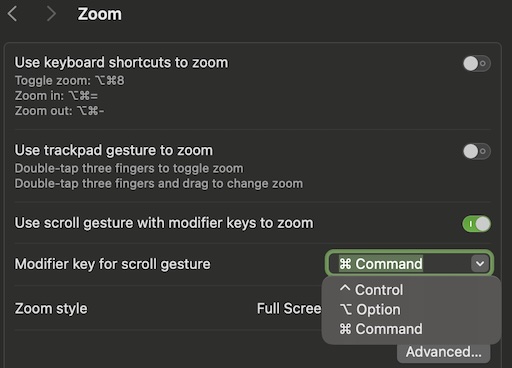Click the 'Modifier key for scroll gesture' label

coord(113,264)
